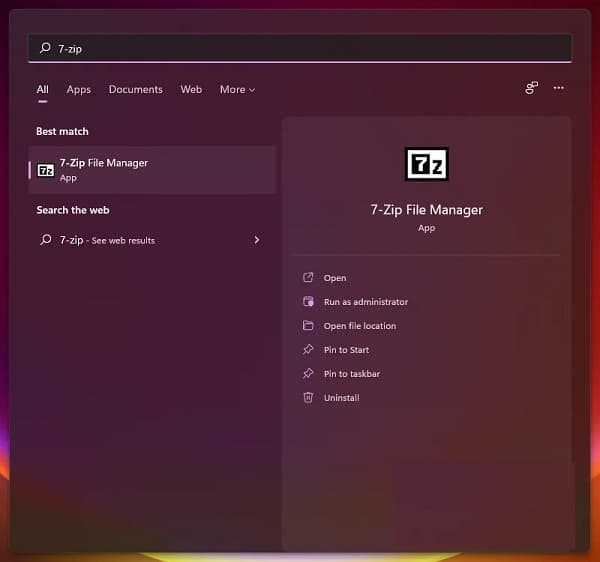Image resolution: width=600 pixels, height=562 pixels.
Task: Choose Uninstall
Action: (x=341, y=398)
